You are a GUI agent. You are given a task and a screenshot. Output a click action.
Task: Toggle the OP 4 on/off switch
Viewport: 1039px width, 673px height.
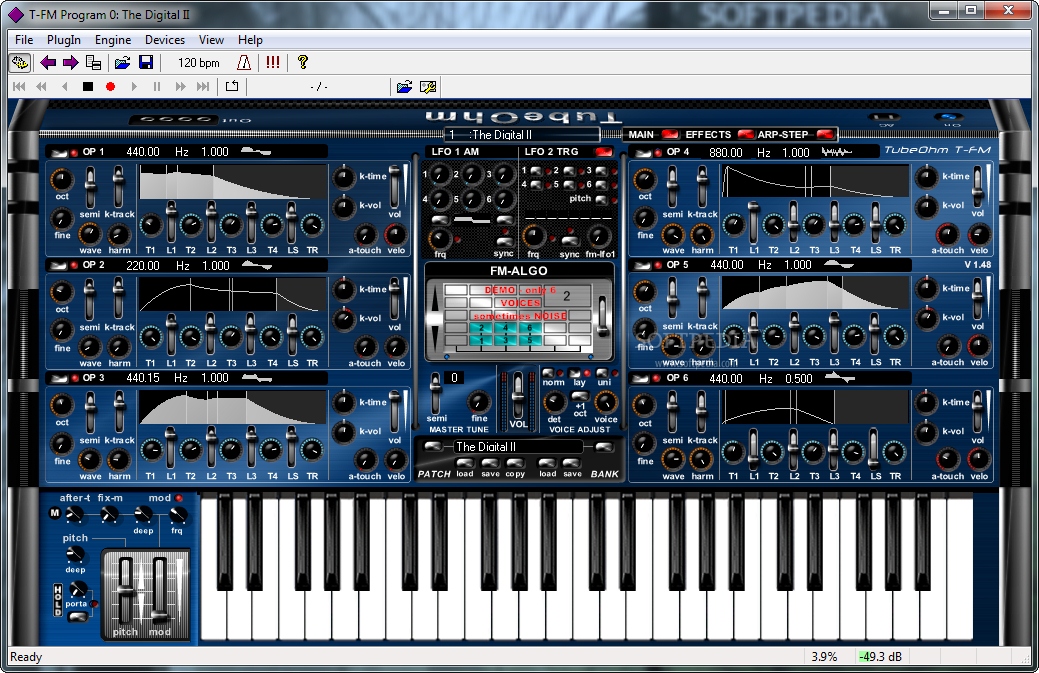pos(642,153)
